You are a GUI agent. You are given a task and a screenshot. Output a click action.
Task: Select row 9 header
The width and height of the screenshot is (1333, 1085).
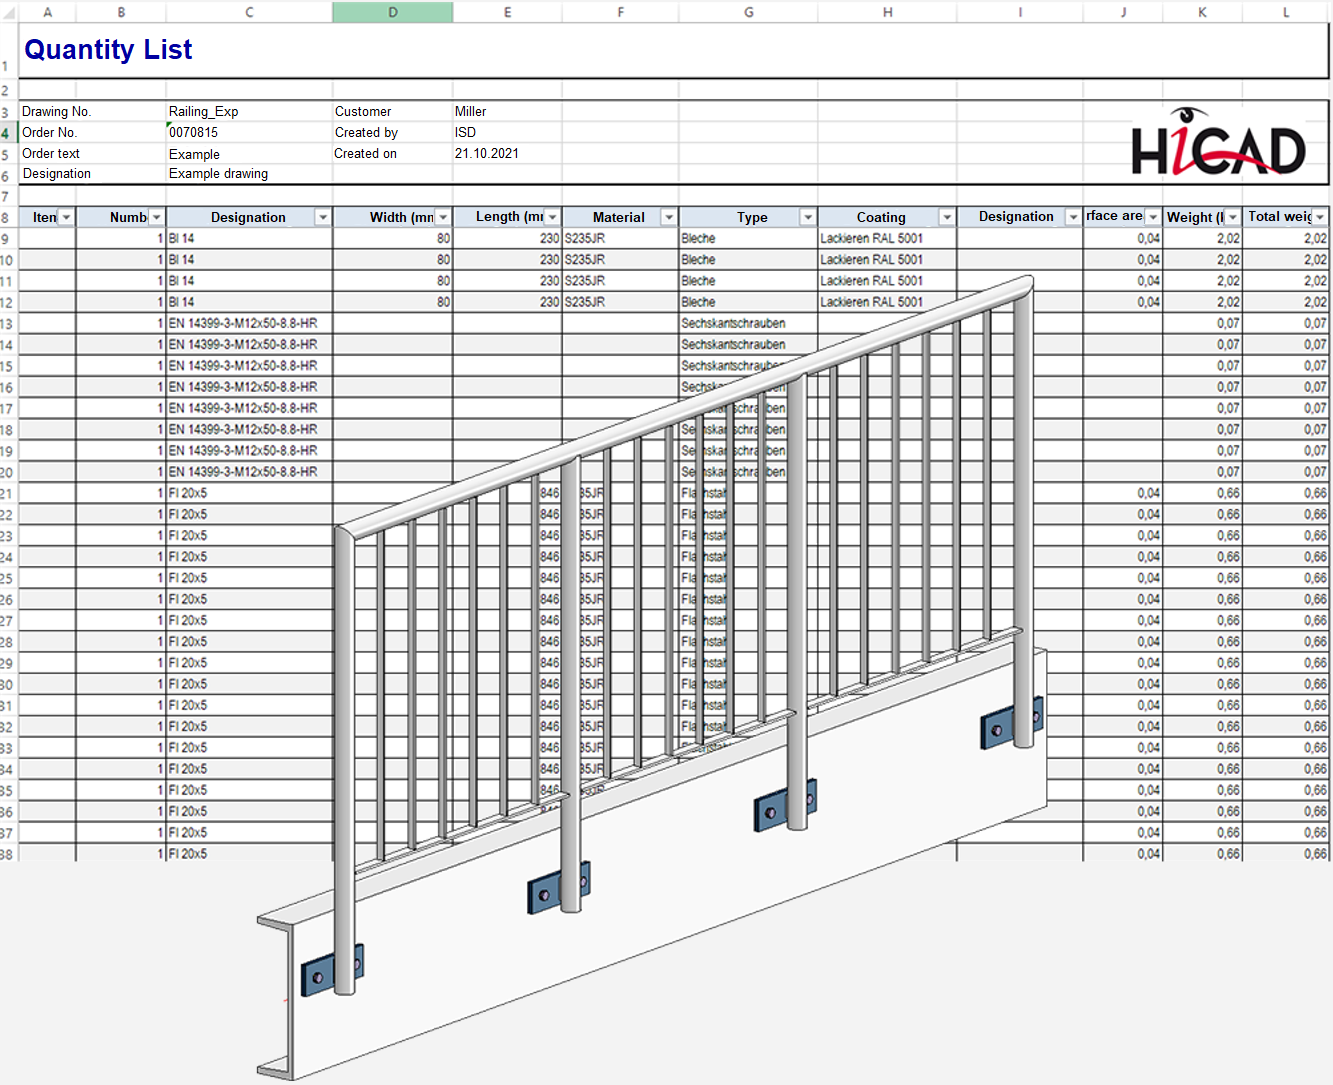click(8, 239)
